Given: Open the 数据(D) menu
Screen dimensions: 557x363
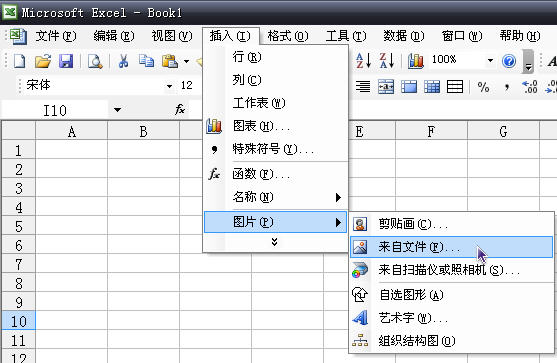Looking at the screenshot, I should [x=404, y=36].
